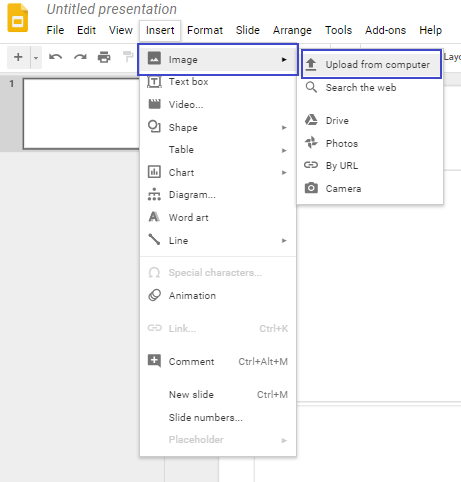The height and width of the screenshot is (482, 461).
Task: Click the Photos pinwheel icon
Action: coord(311,142)
